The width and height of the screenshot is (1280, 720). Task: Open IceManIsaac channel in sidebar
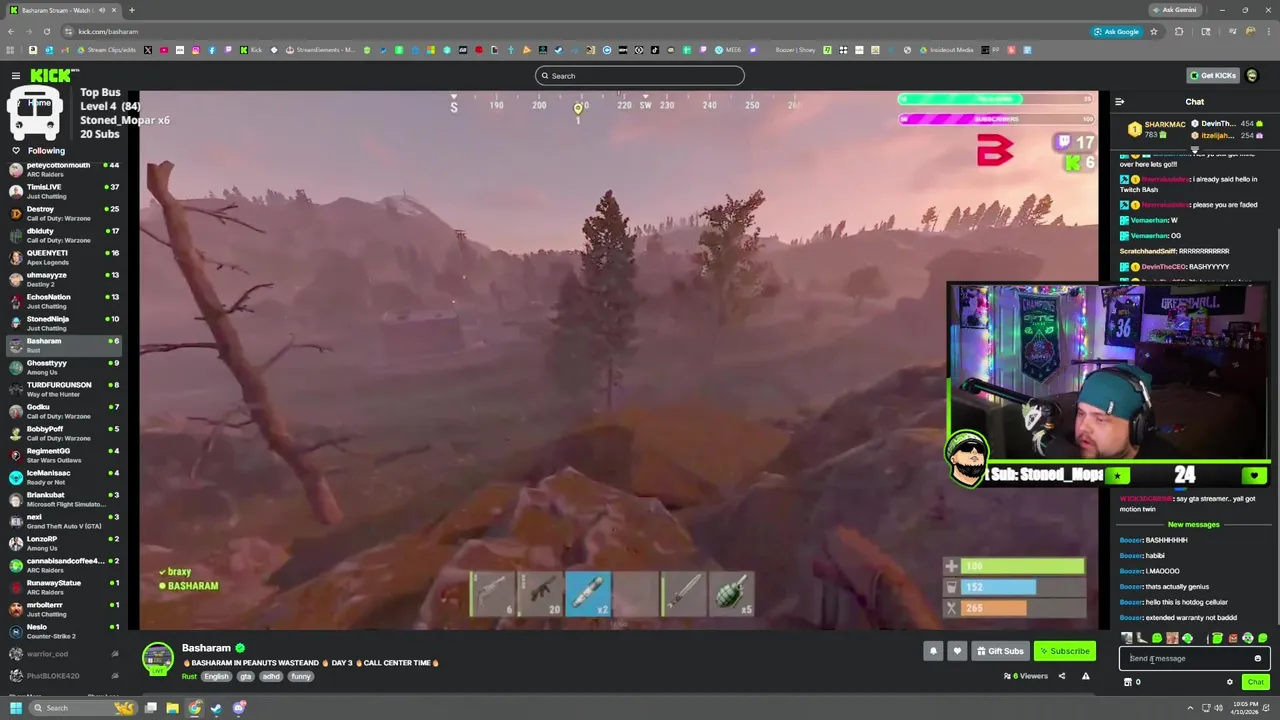coord(63,477)
